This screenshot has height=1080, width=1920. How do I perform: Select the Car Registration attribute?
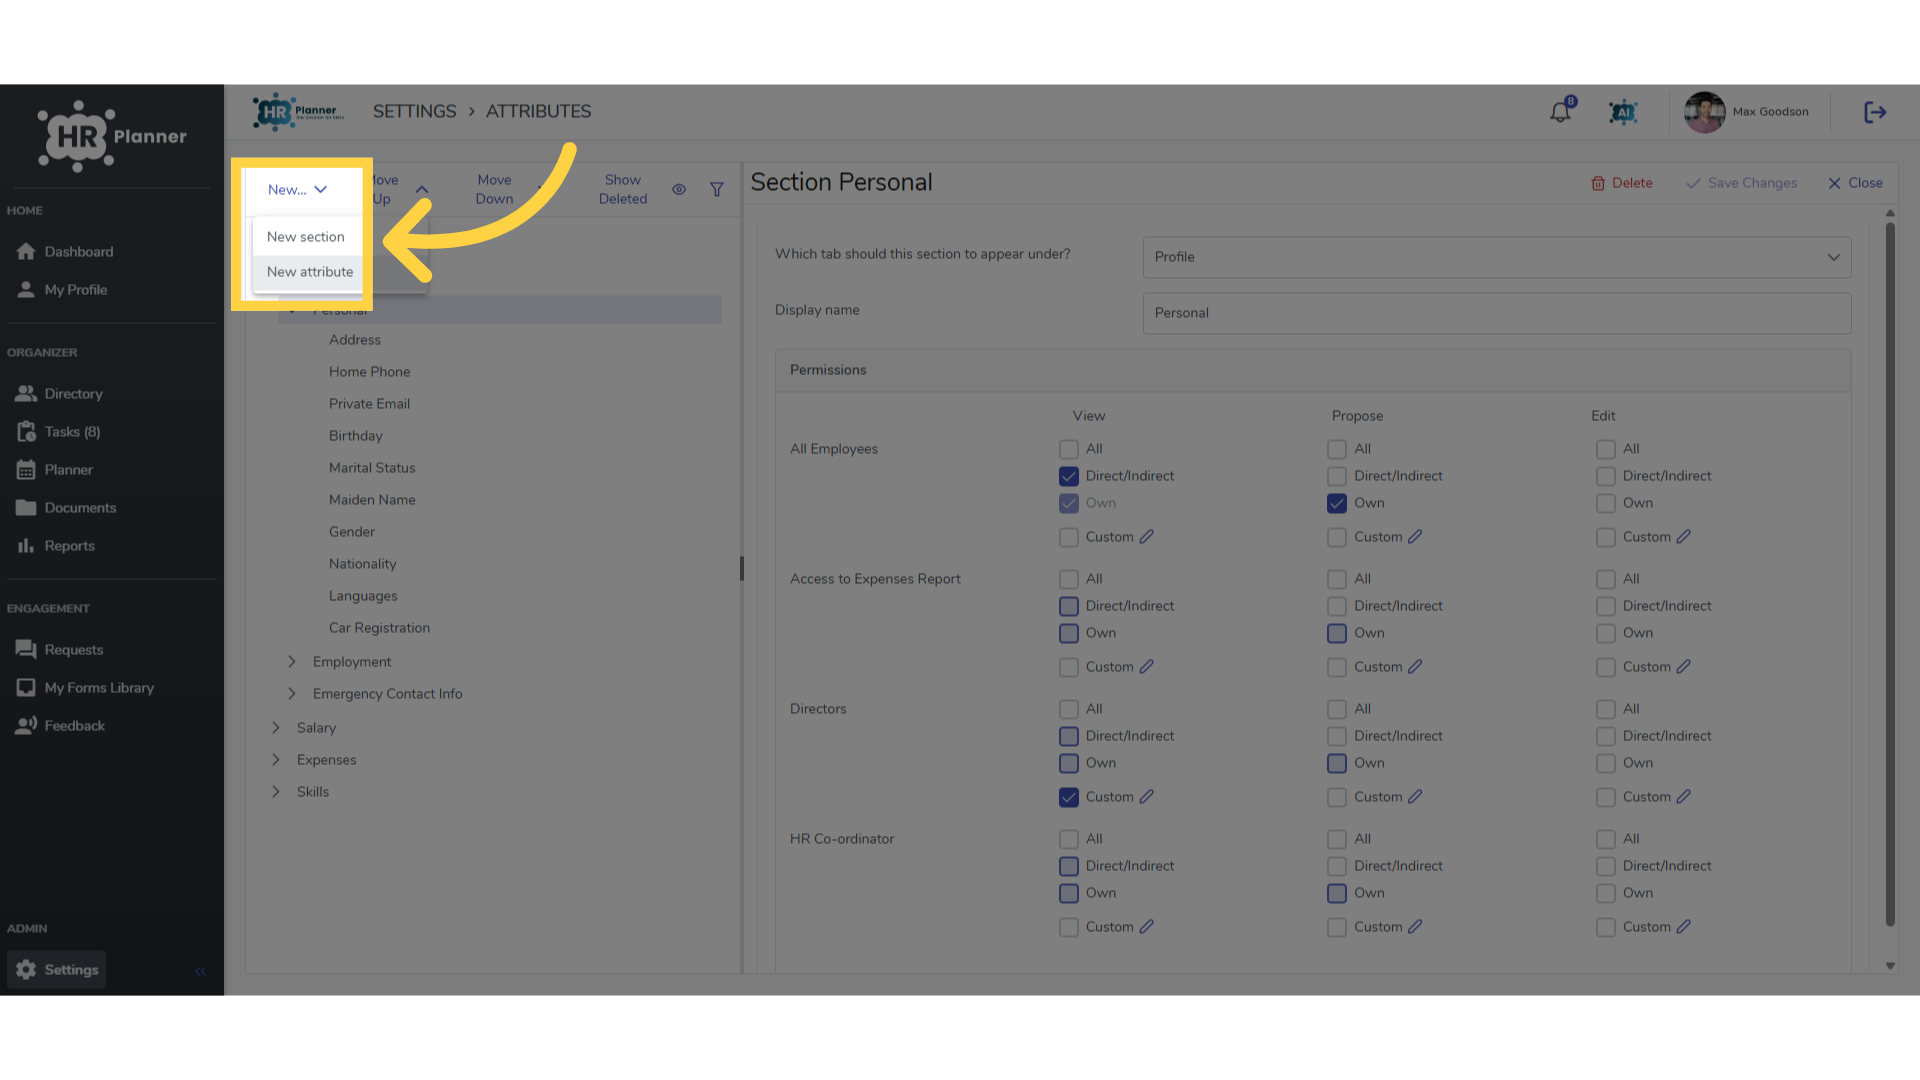[379, 628]
